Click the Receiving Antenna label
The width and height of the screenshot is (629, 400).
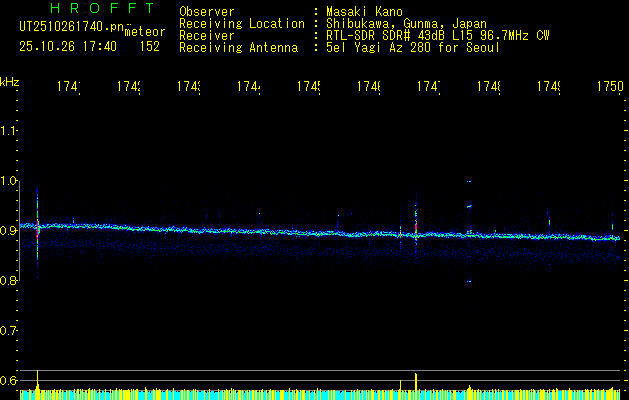tap(239, 48)
